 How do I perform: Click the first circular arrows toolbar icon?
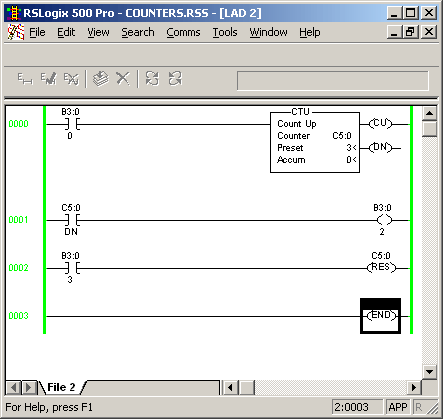pyautogui.click(x=152, y=79)
